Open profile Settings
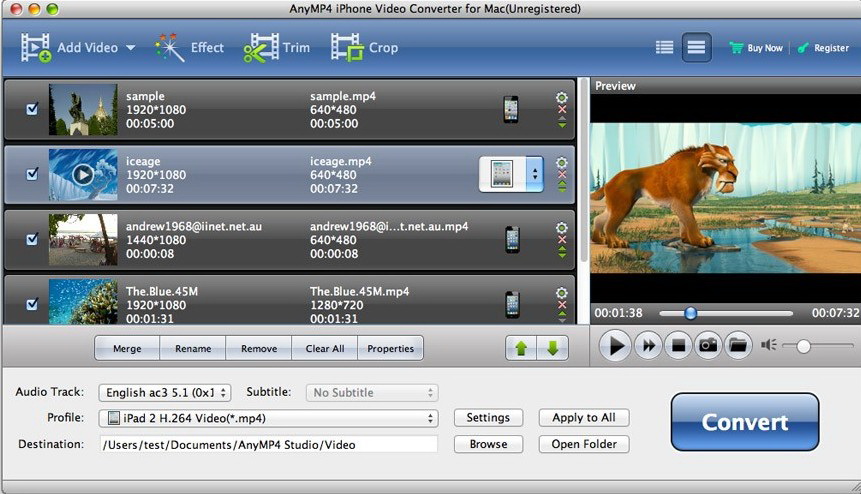Image resolution: width=861 pixels, height=494 pixels. [x=488, y=418]
